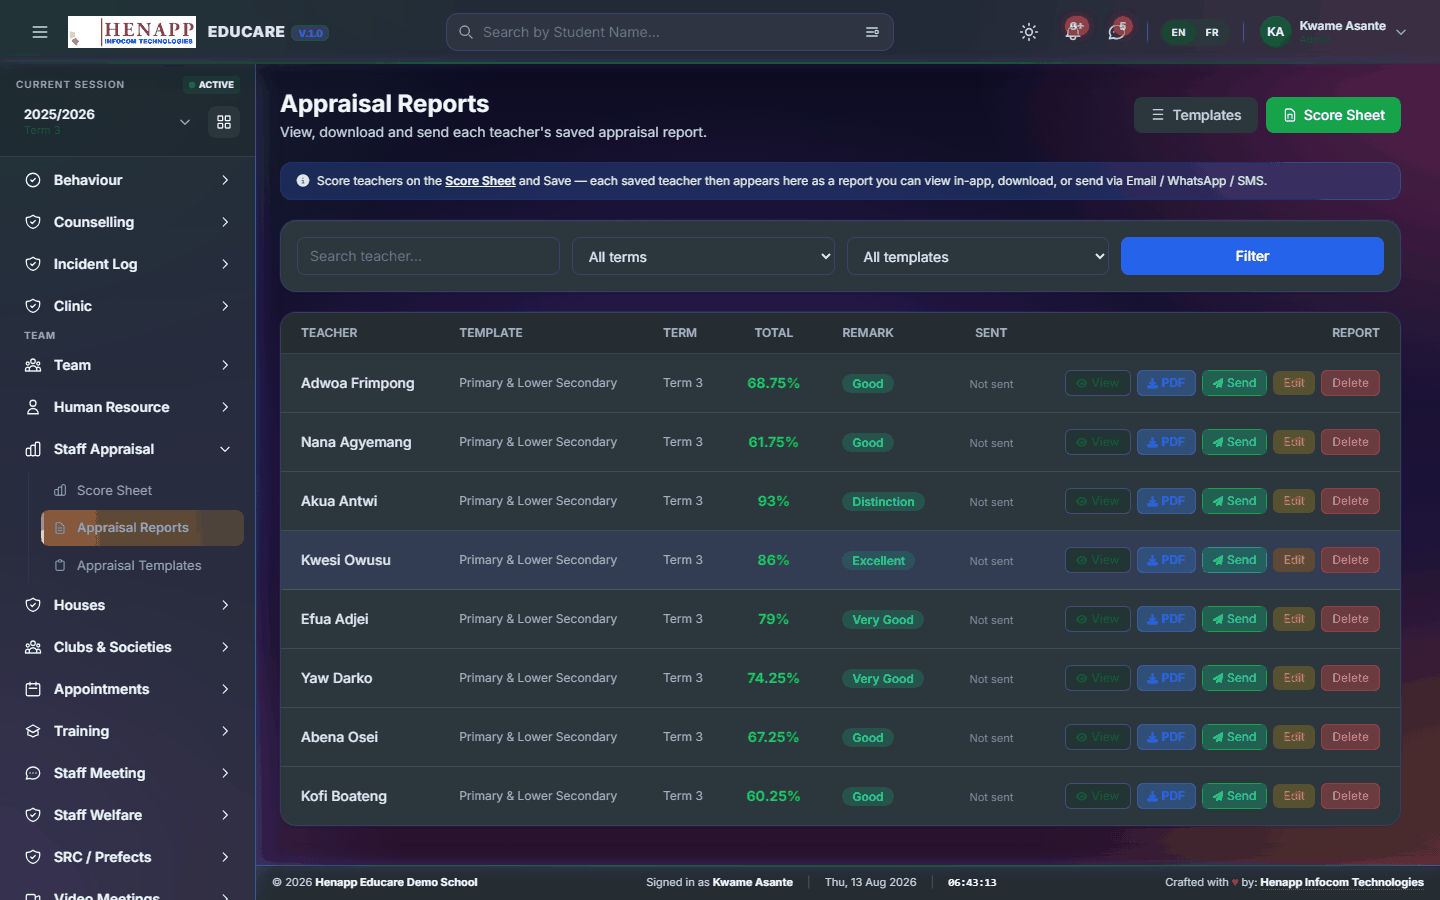Click the Appointments calendar icon
The height and width of the screenshot is (900, 1440).
(33, 689)
